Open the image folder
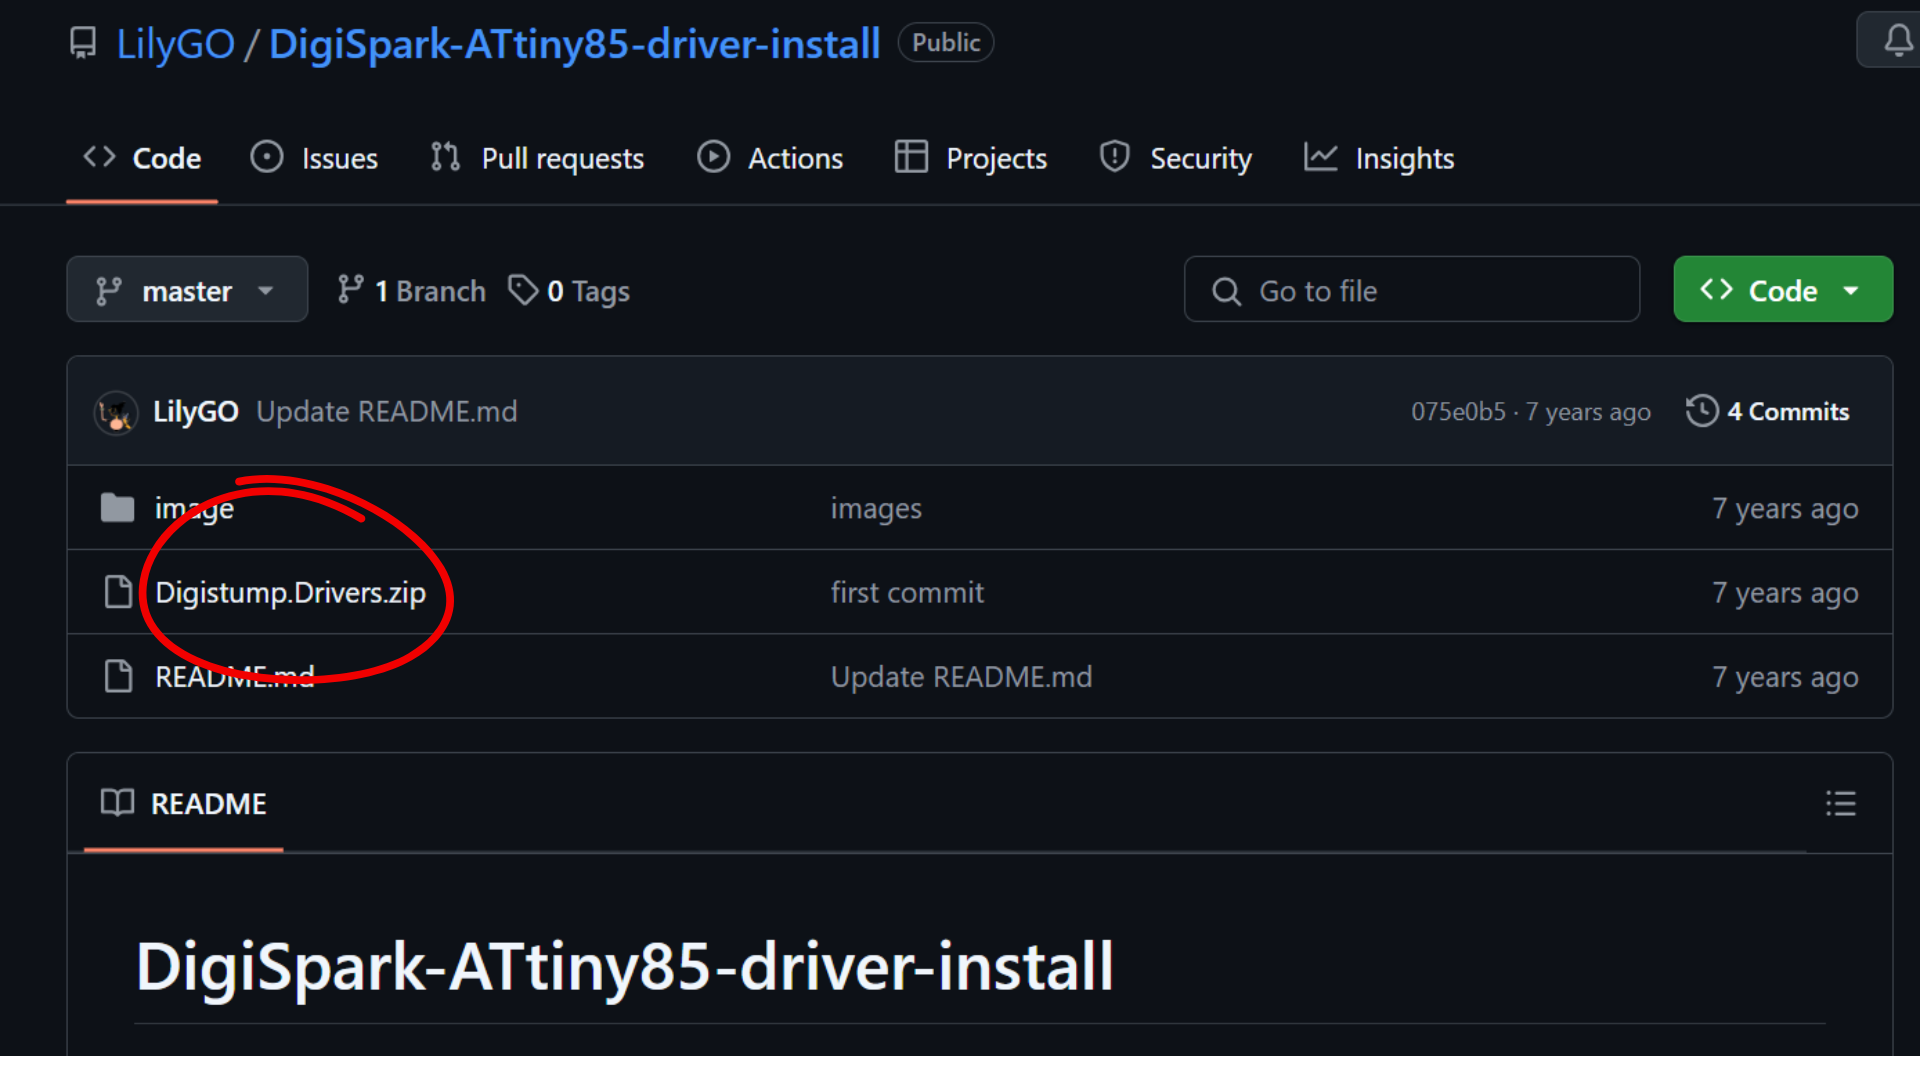The height and width of the screenshot is (1080, 1920). pos(194,508)
